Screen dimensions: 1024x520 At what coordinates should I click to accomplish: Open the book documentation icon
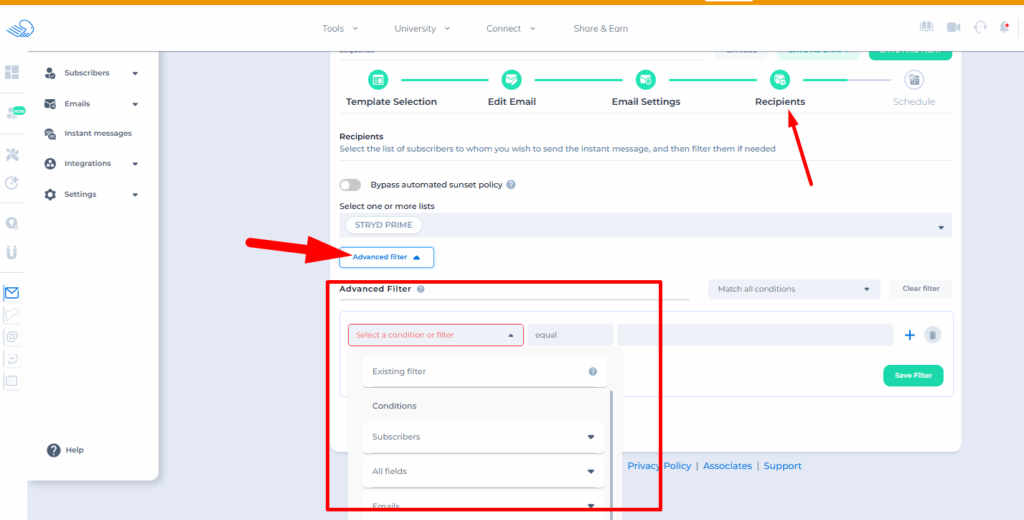[926, 28]
